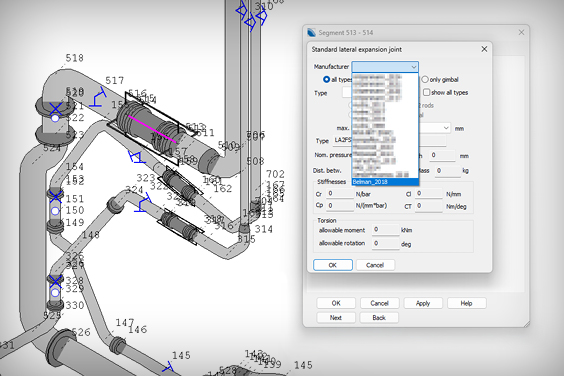Click the length field in mm
The height and width of the screenshot is (376, 564).
coord(442,155)
